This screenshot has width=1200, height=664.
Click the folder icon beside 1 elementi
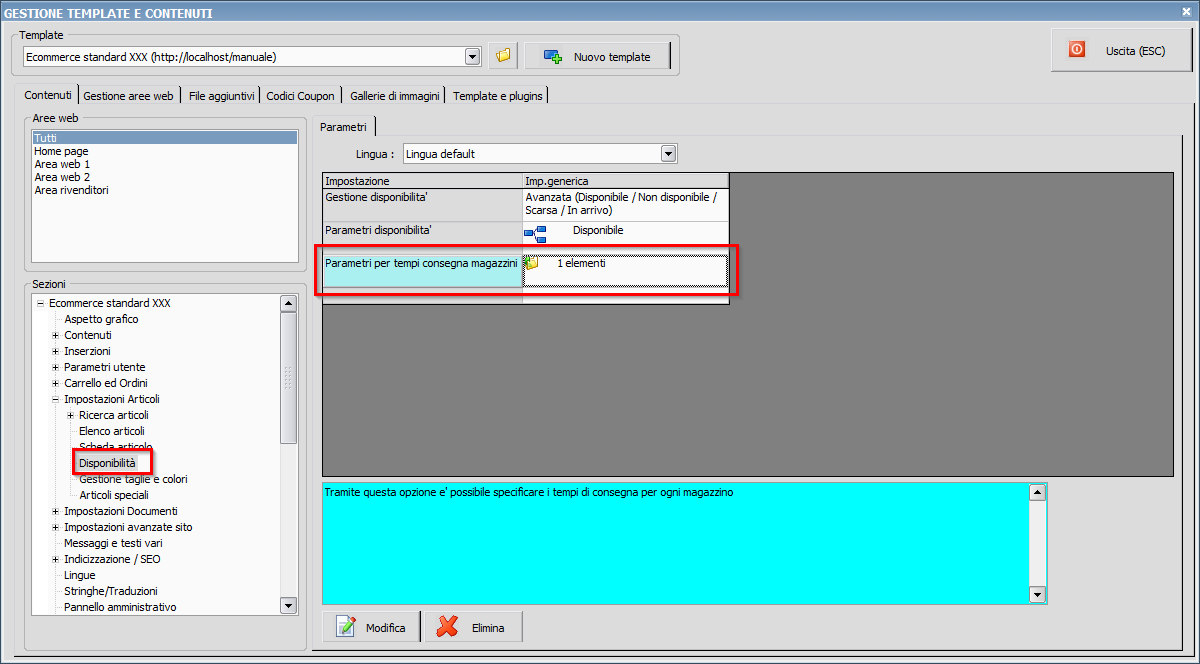pyautogui.click(x=532, y=264)
